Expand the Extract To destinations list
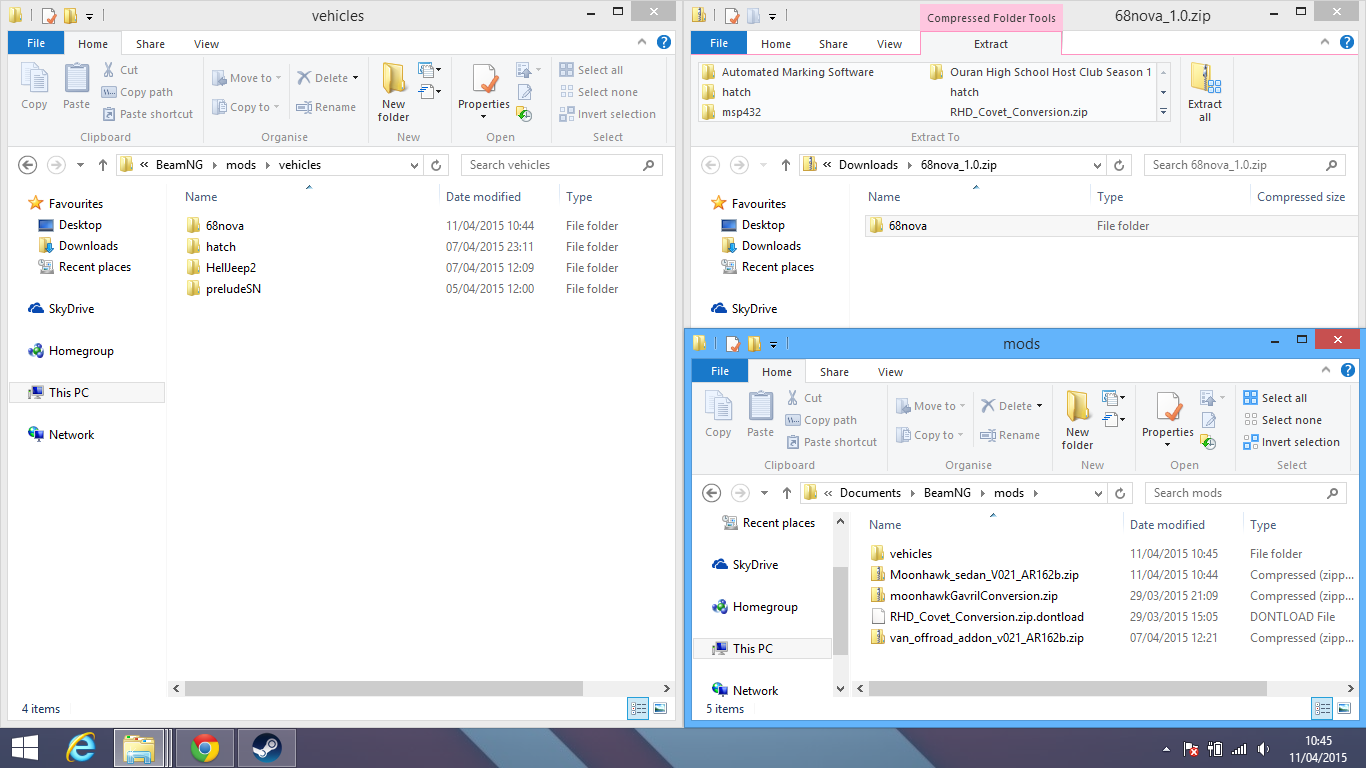Viewport: 1366px width, 768px height. coord(1163,112)
